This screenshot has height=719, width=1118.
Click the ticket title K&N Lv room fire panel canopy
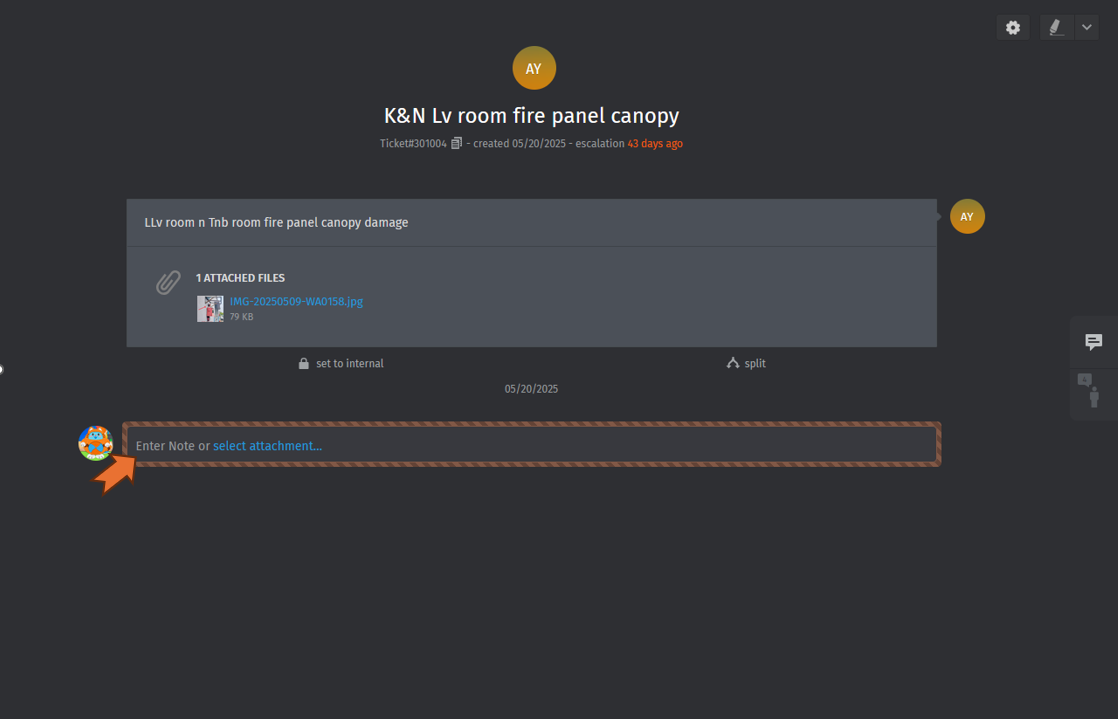tap(531, 116)
